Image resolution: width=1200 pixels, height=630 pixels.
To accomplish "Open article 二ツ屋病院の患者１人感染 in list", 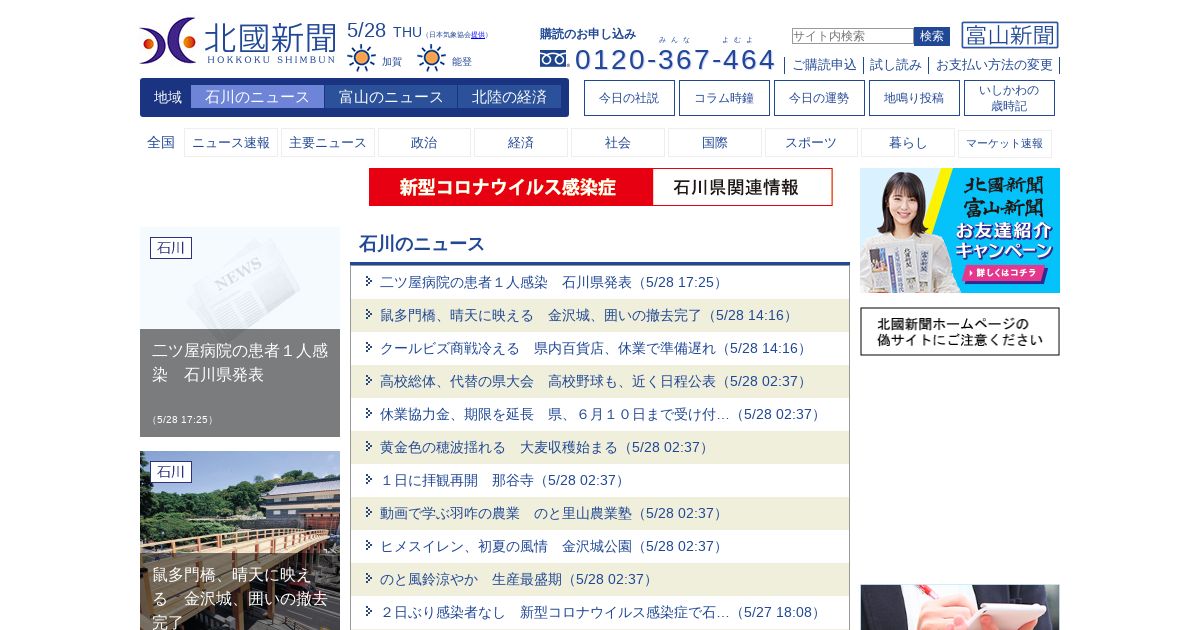I will point(552,283).
